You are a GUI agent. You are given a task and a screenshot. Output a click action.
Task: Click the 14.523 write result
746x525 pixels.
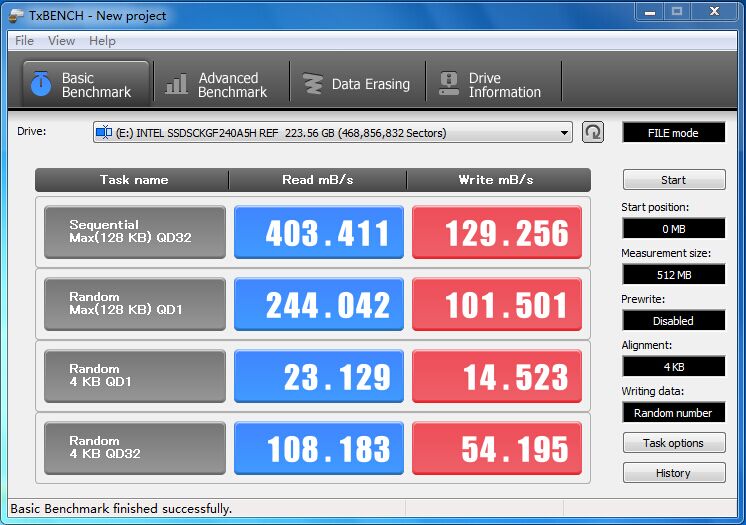pos(497,376)
